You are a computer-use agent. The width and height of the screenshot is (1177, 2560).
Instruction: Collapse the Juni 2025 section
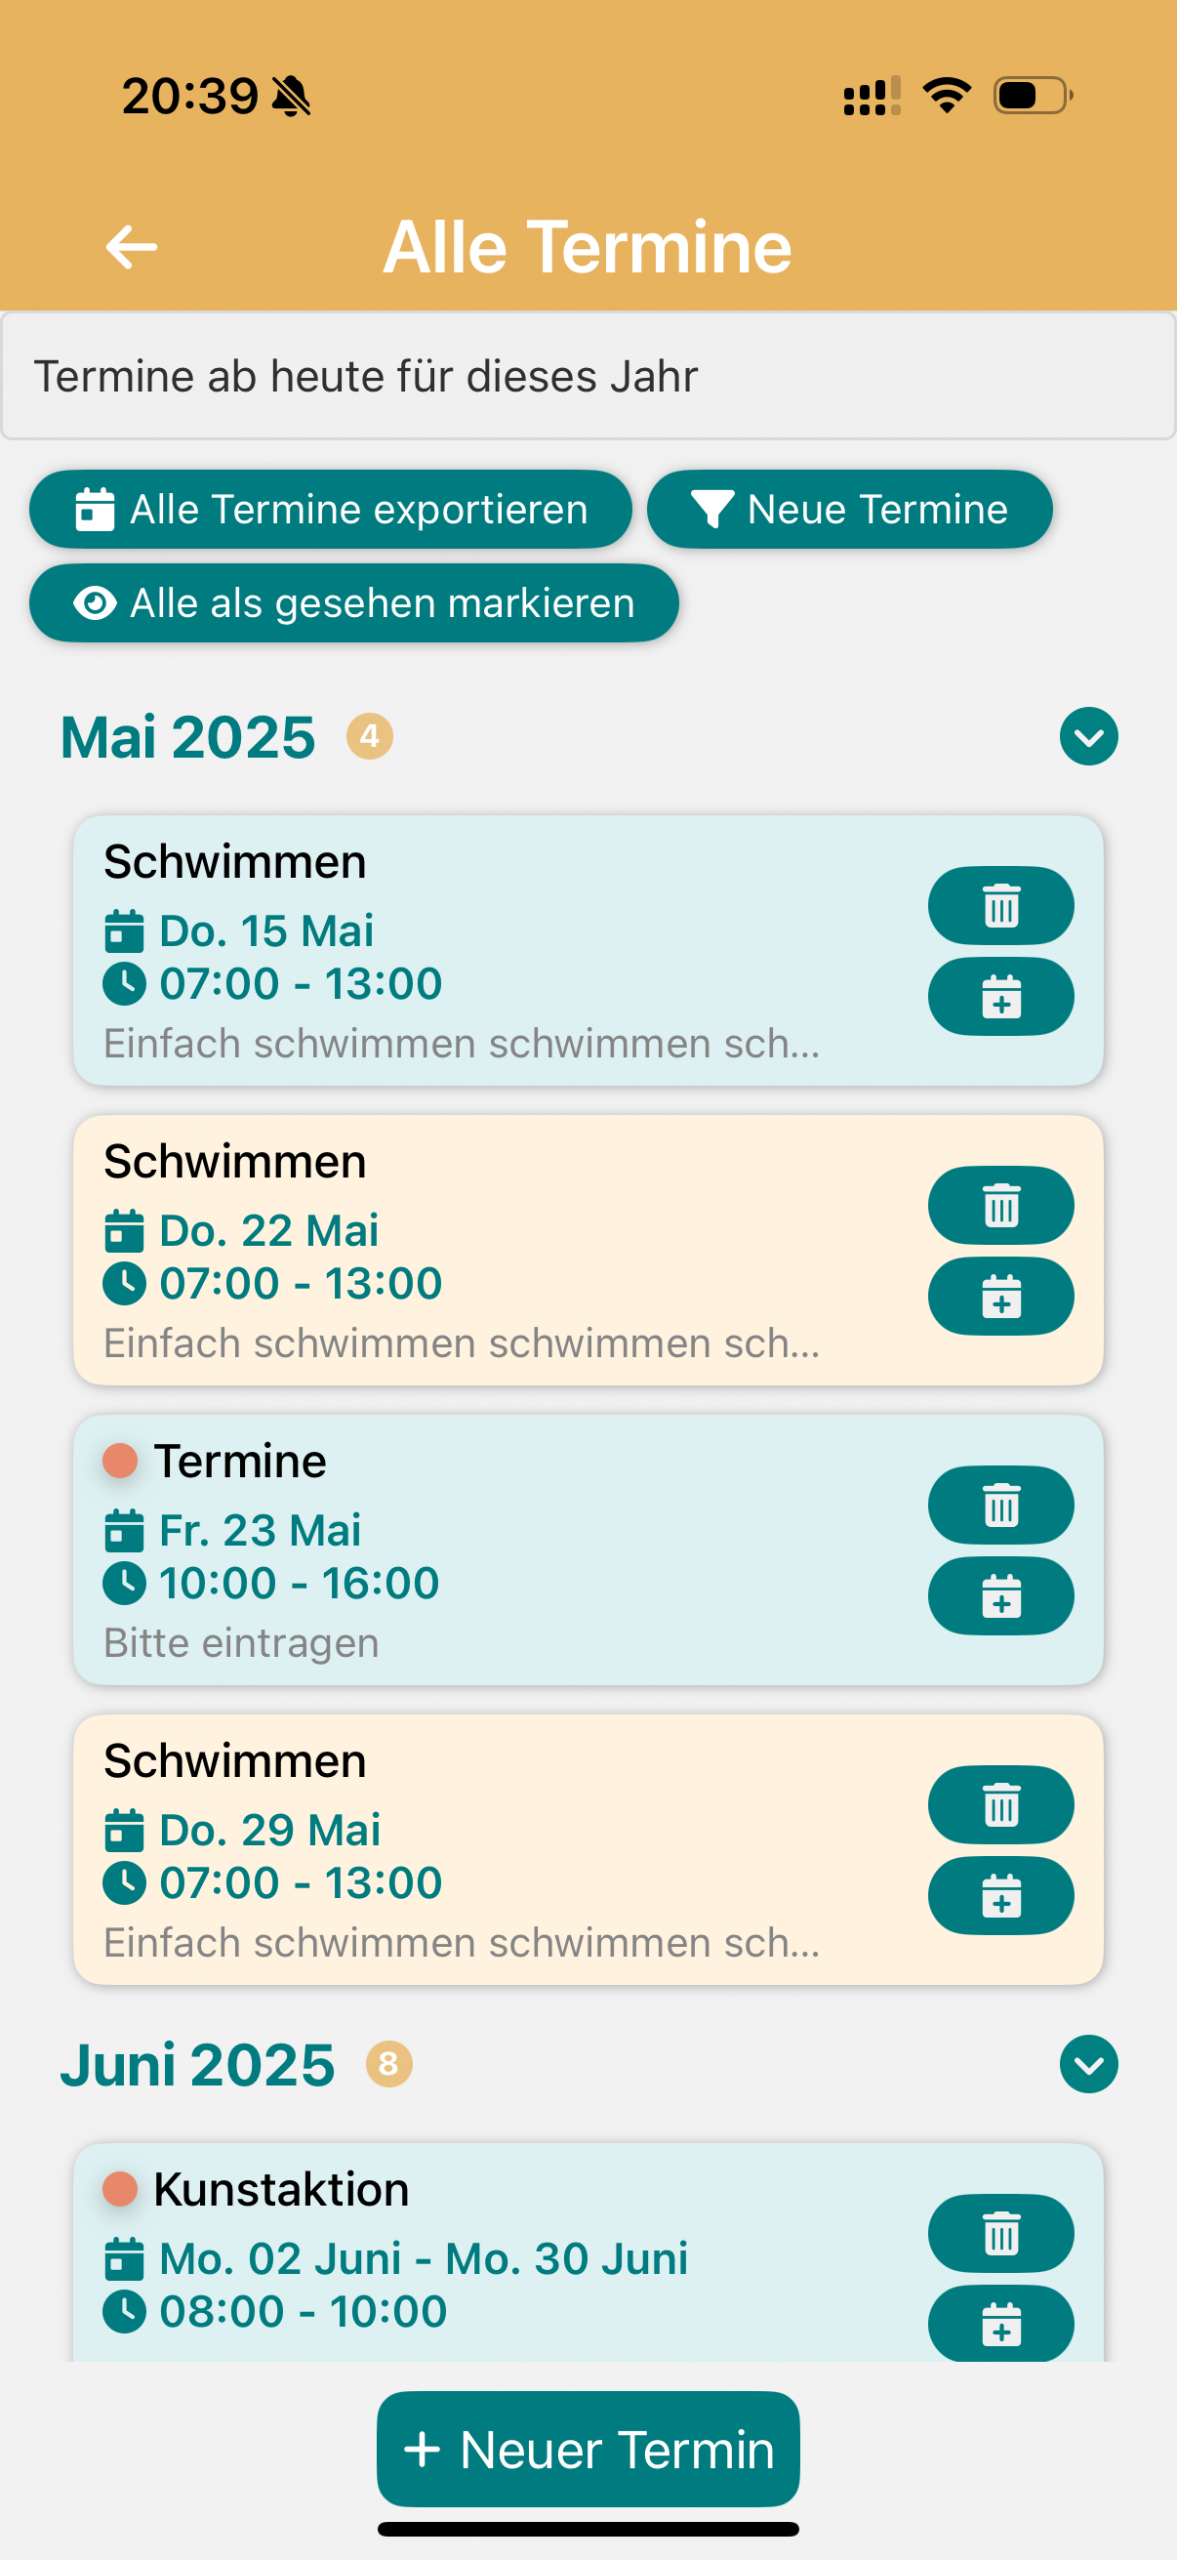click(x=1088, y=2065)
